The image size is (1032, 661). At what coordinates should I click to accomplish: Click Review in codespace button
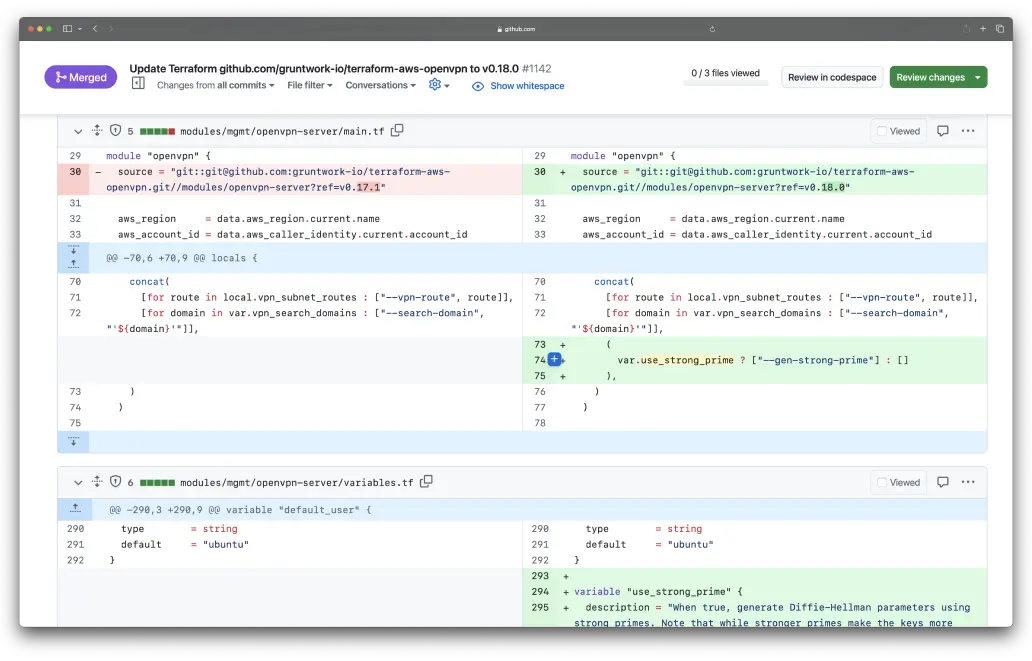pyautogui.click(x=831, y=77)
